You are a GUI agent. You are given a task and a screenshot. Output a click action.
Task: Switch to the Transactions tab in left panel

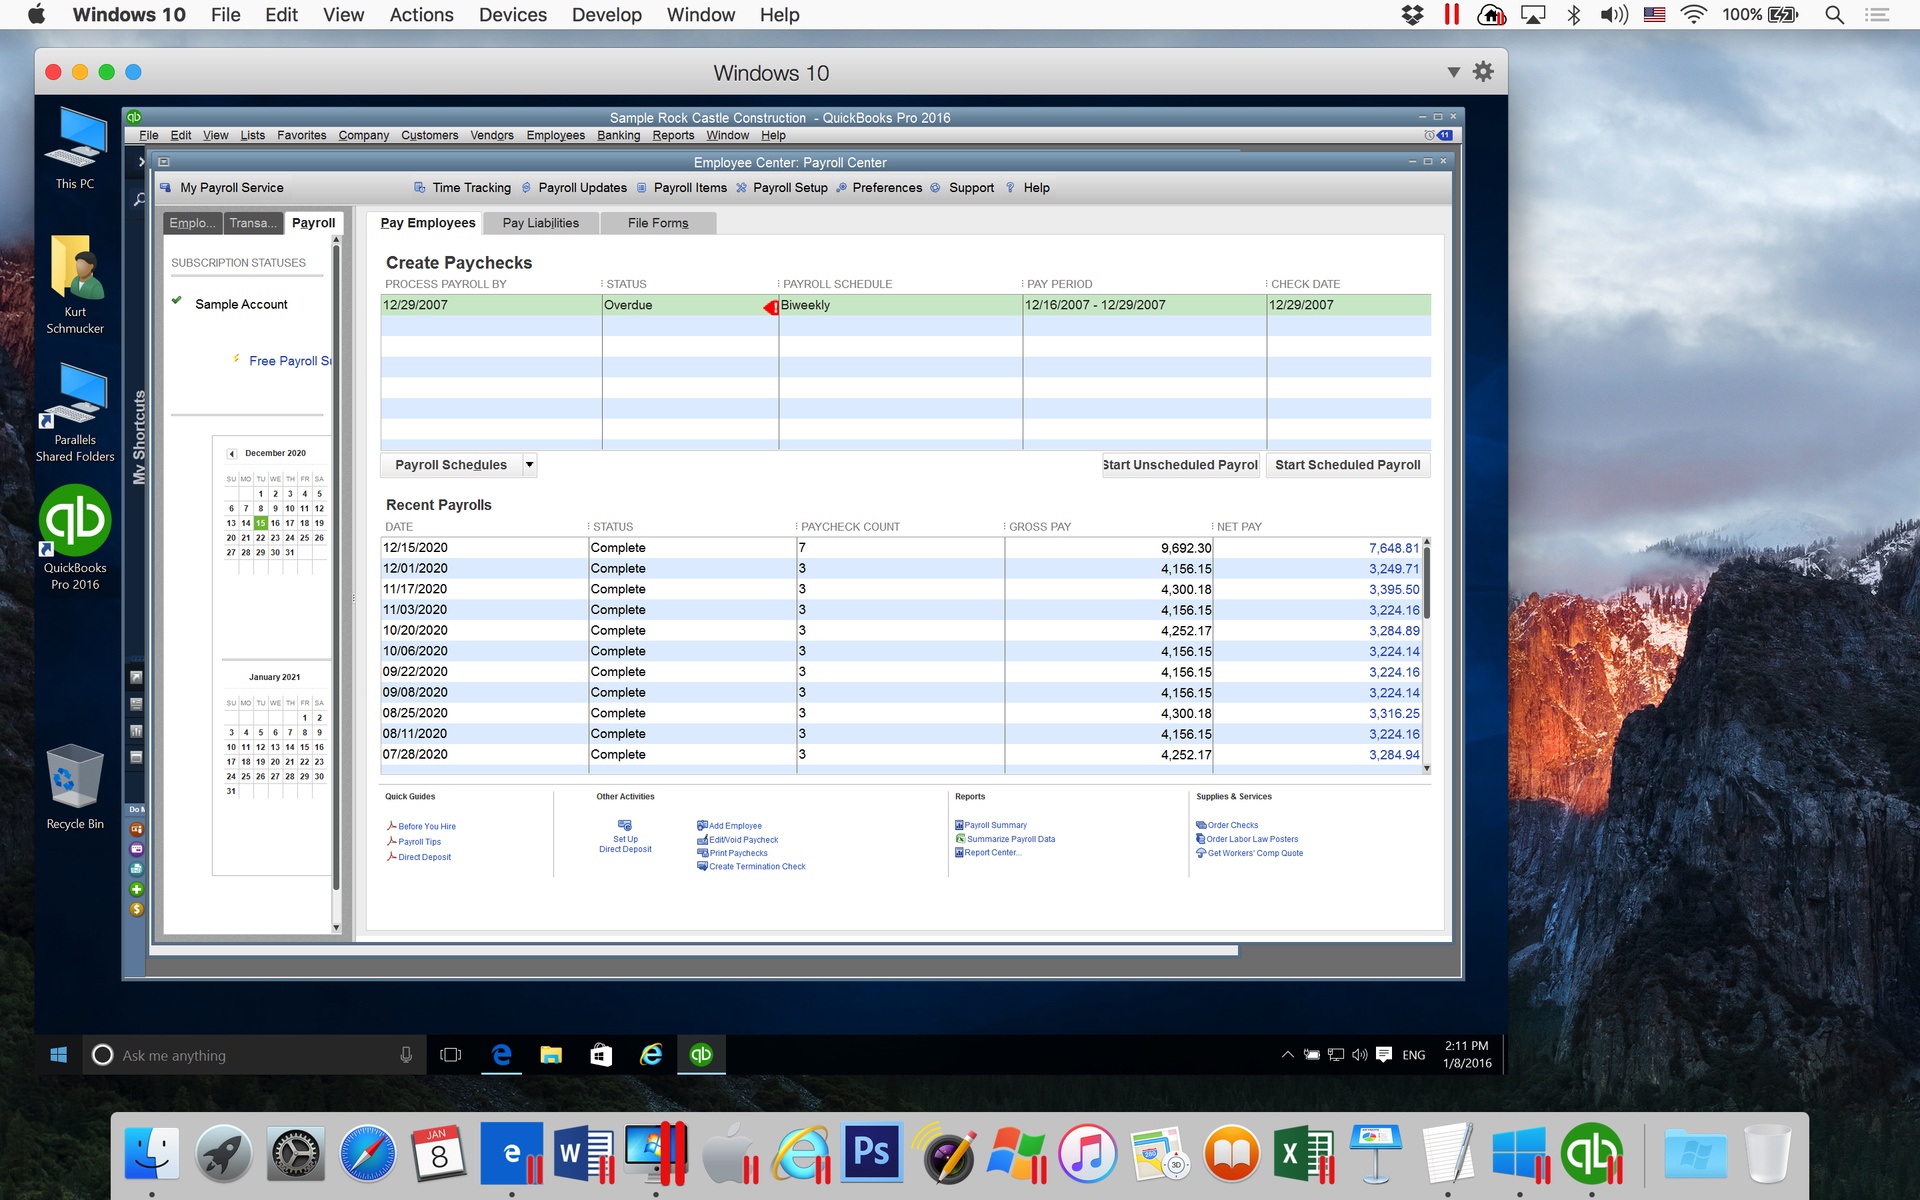[x=253, y=223]
